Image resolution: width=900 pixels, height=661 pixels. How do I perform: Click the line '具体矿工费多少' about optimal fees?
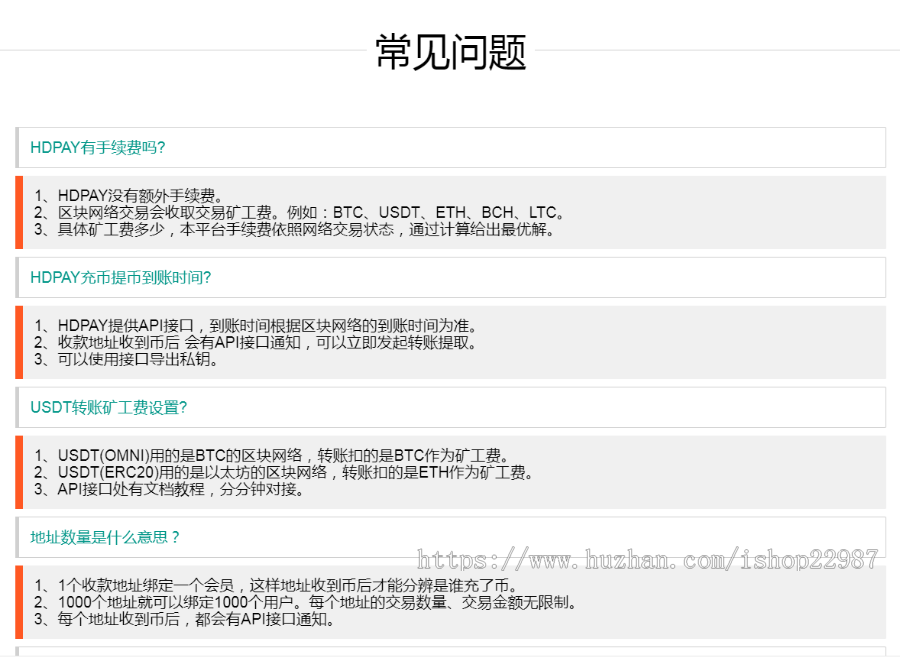click(x=294, y=230)
